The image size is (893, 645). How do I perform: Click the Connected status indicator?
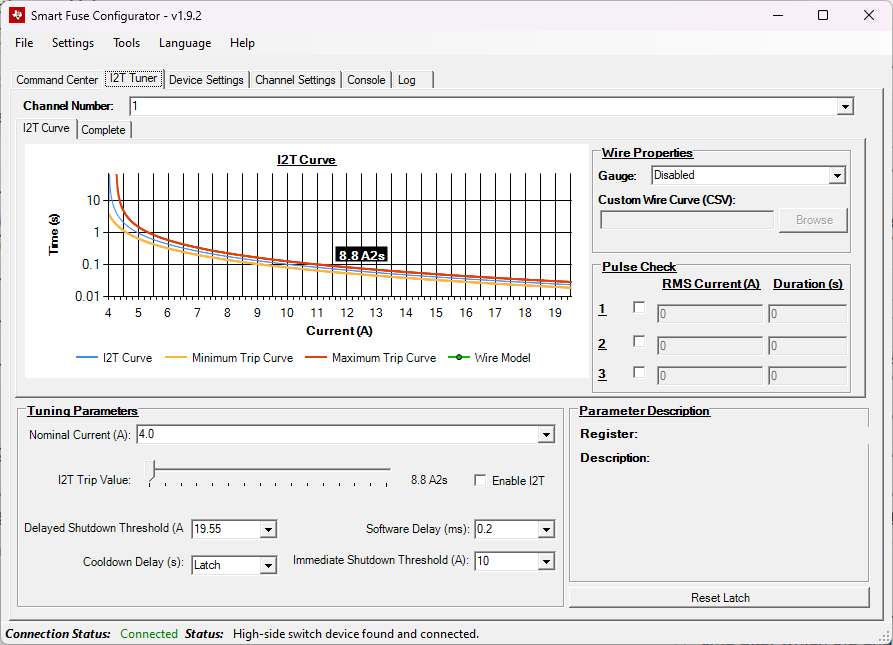[x=148, y=633]
